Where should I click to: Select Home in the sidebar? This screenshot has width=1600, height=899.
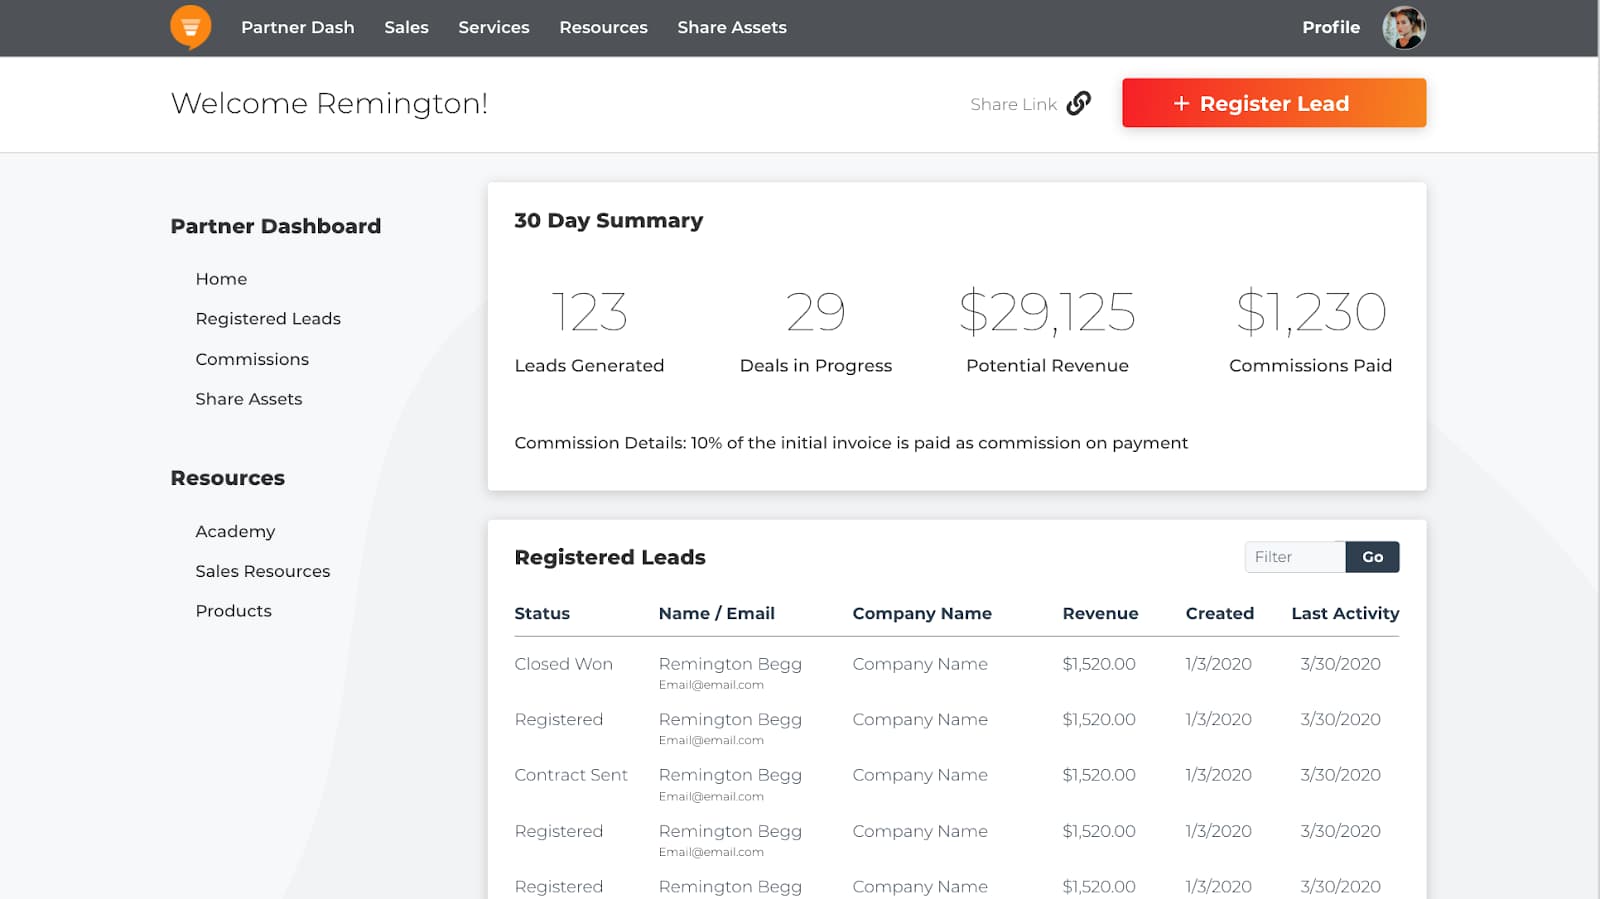pyautogui.click(x=221, y=279)
